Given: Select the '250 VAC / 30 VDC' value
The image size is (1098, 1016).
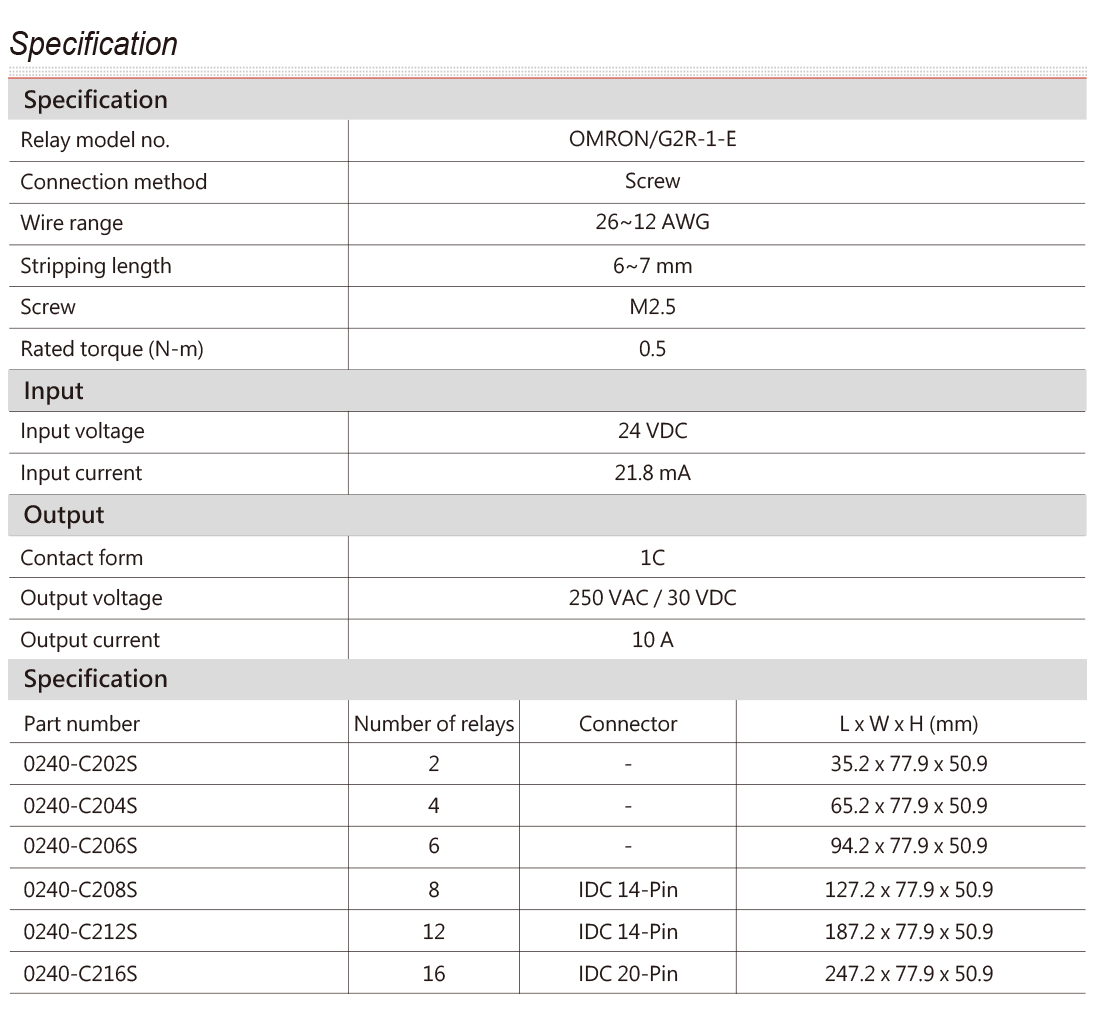Looking at the screenshot, I should pos(652,598).
